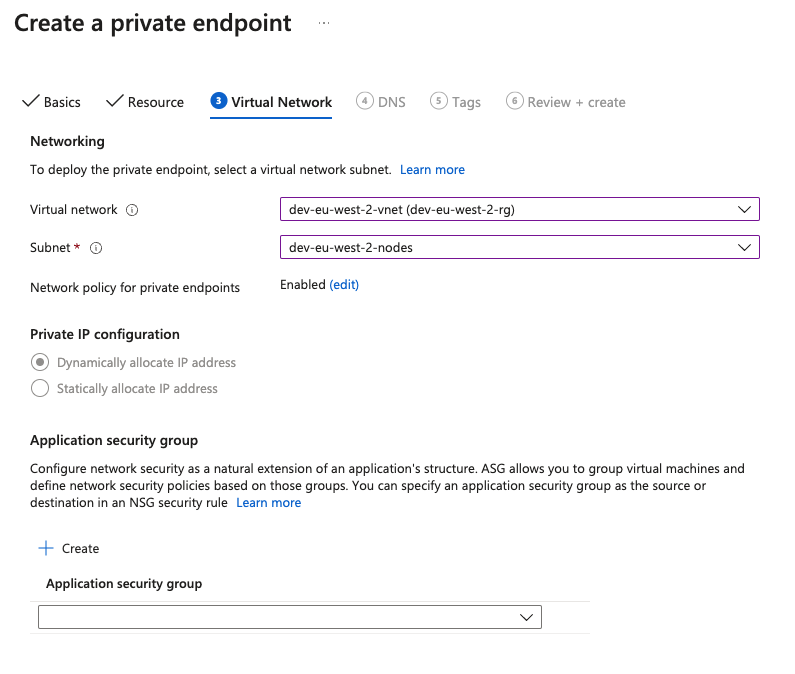The height and width of the screenshot is (674, 795).
Task: Select Statically allocate IP address
Action: tap(40, 388)
